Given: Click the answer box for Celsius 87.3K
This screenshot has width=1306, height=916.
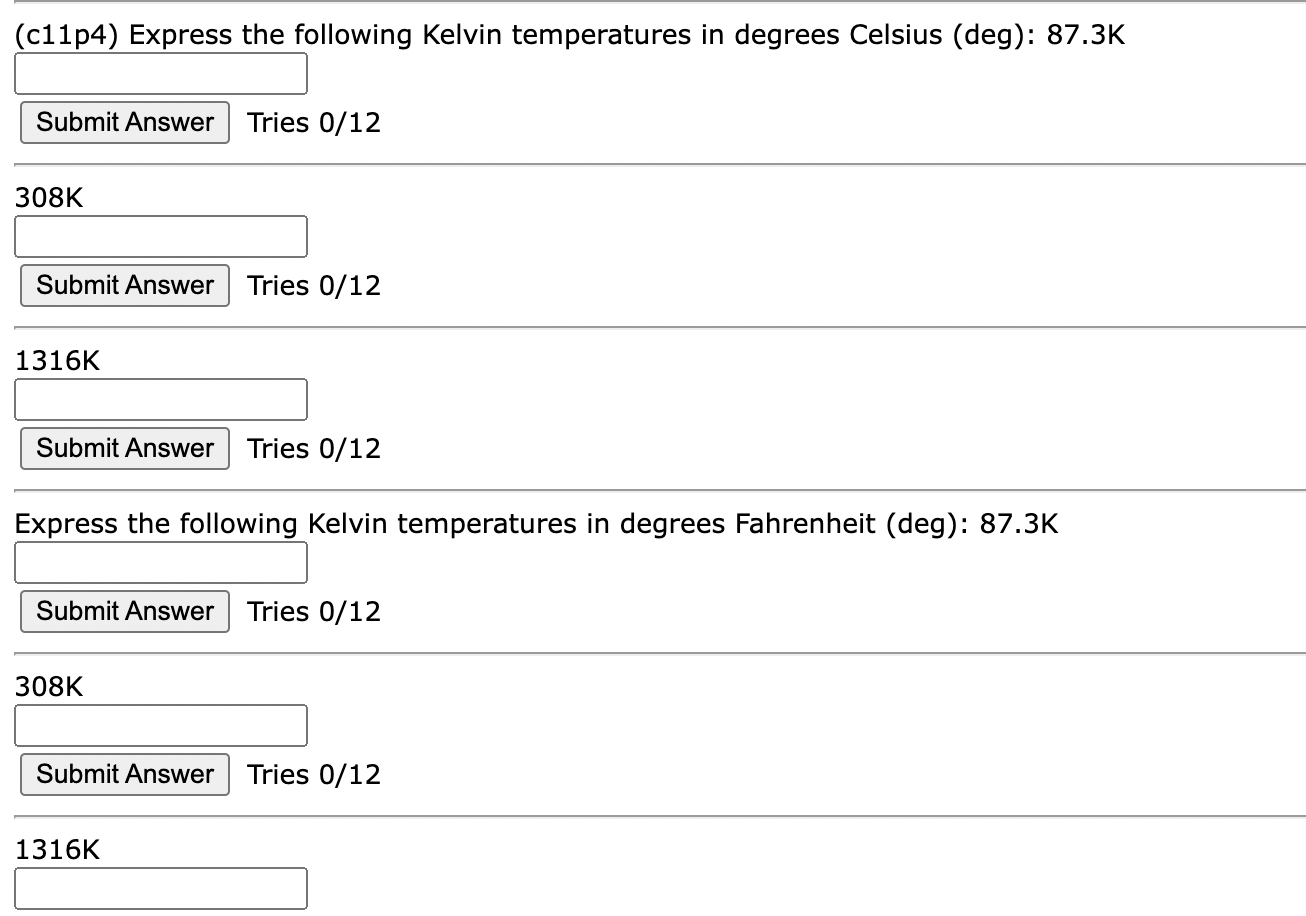Looking at the screenshot, I should click(x=160, y=74).
